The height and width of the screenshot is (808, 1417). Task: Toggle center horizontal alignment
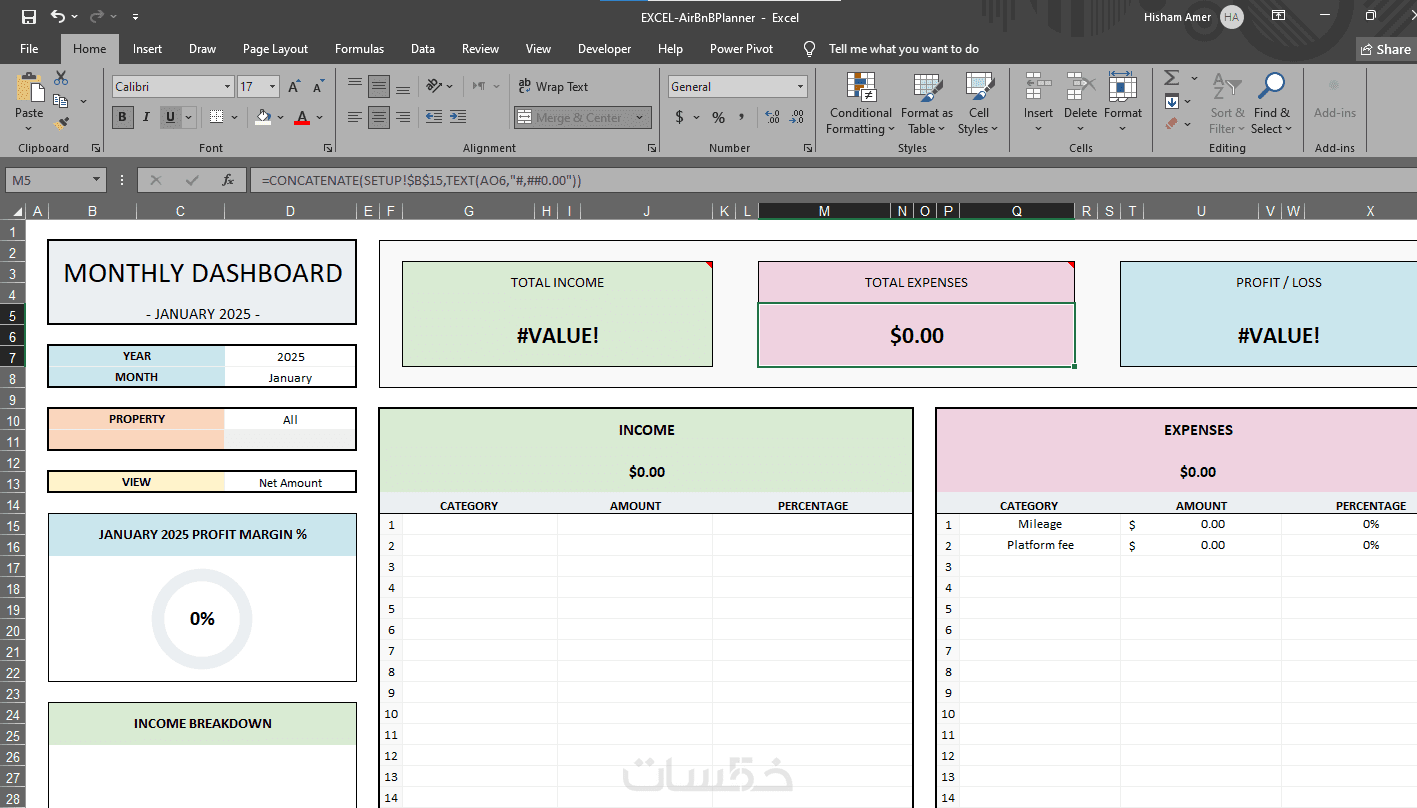(379, 117)
